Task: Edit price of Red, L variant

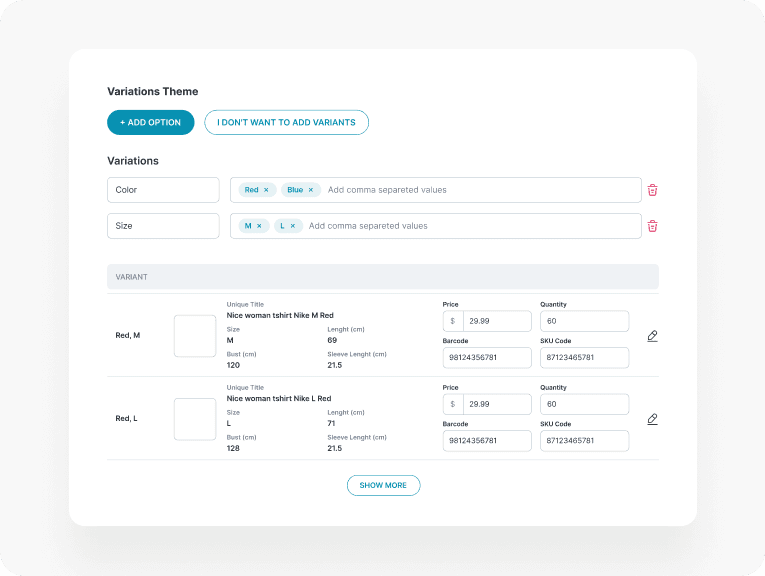Action: (497, 404)
